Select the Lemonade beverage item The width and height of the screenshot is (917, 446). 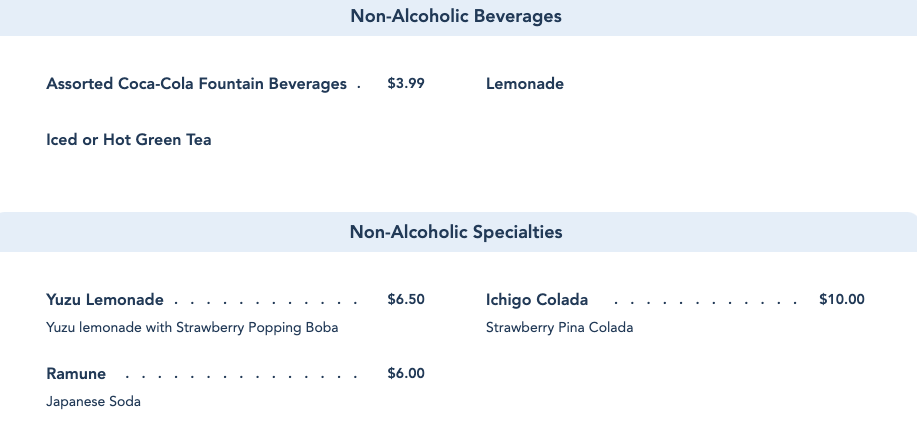point(525,84)
